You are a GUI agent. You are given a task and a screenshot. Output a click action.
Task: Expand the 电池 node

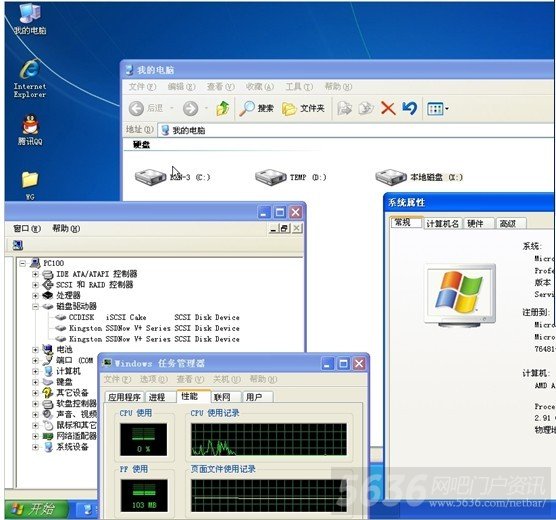(35, 350)
